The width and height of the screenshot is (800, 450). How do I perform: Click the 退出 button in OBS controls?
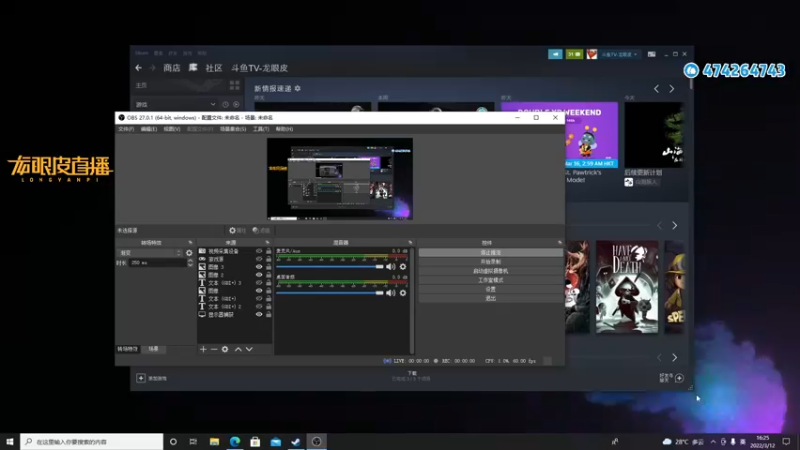(x=491, y=298)
